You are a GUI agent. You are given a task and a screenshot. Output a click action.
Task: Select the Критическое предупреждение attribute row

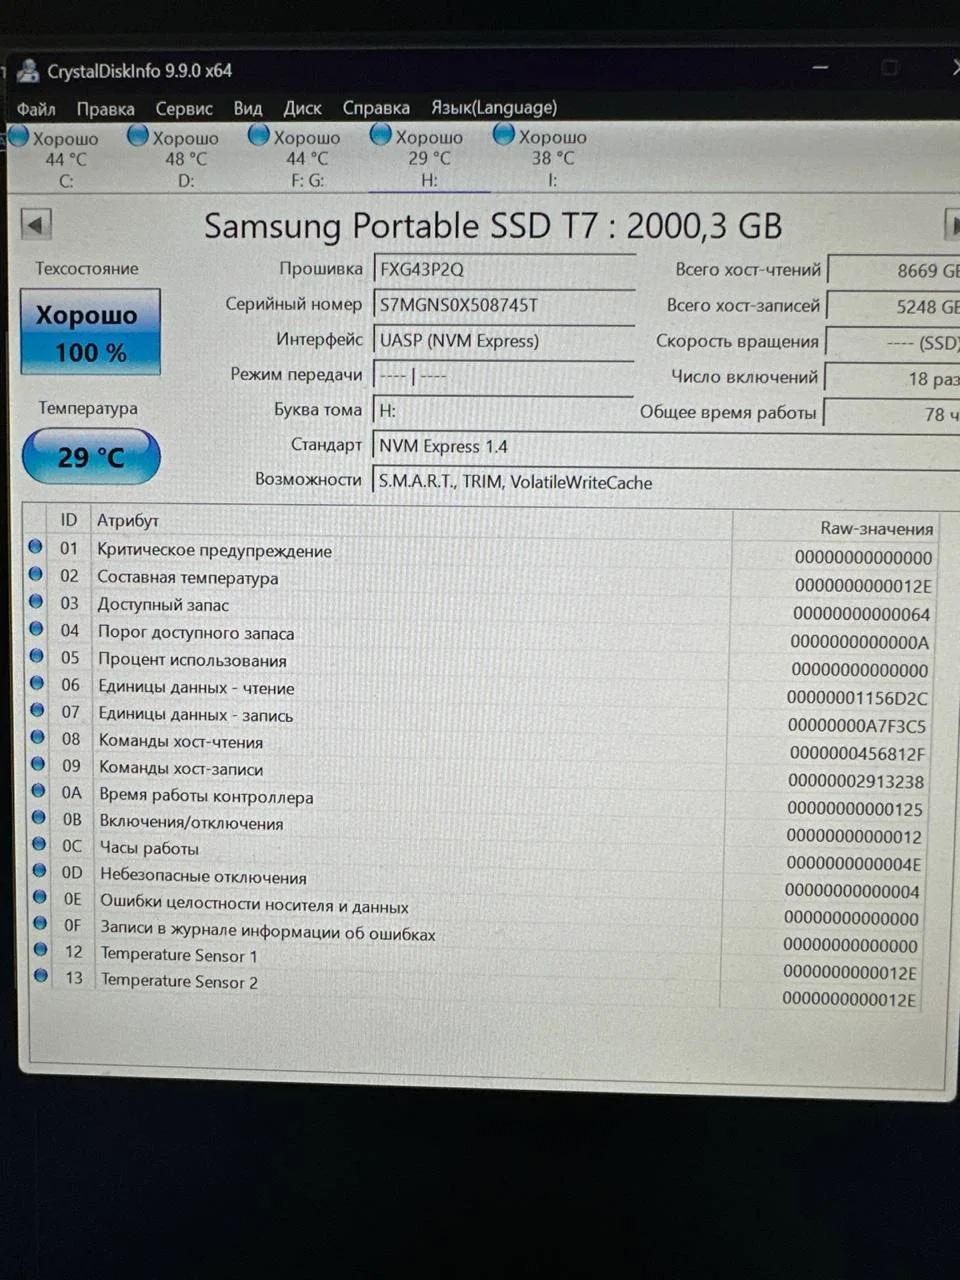coord(482,552)
